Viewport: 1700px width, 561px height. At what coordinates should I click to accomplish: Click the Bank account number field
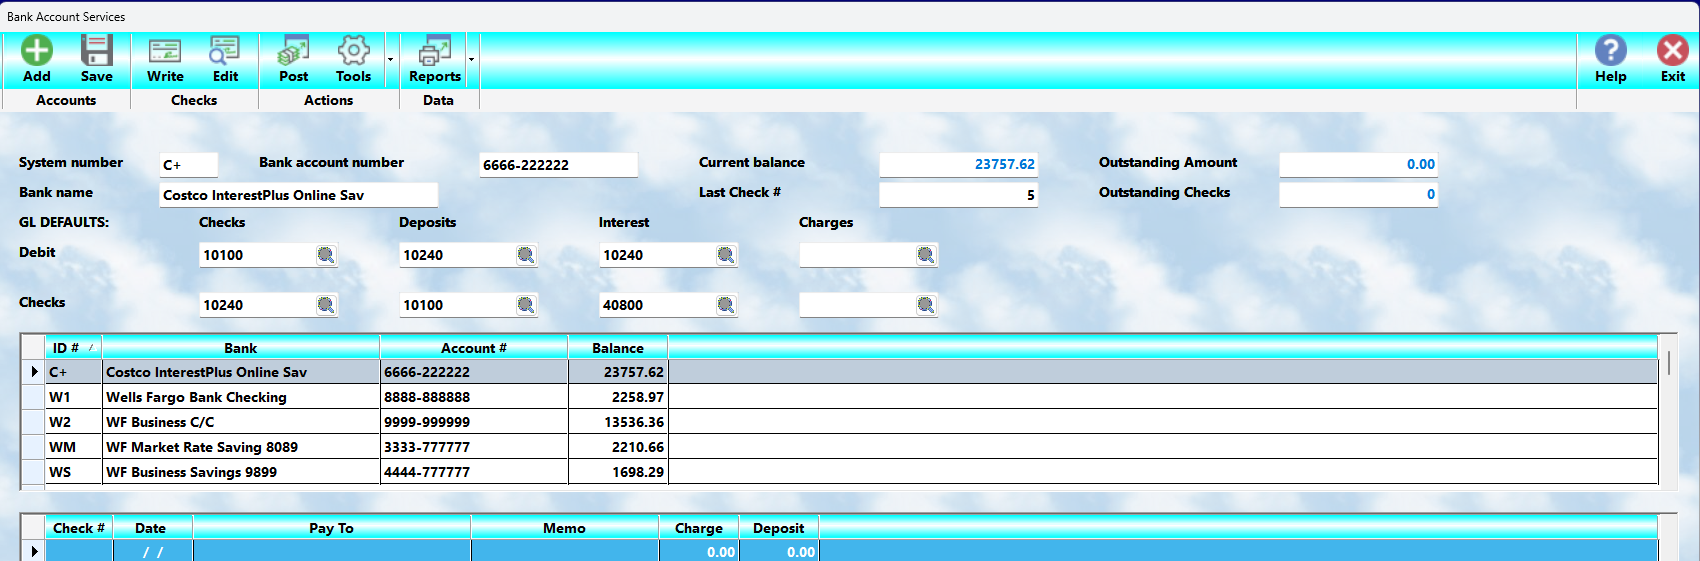(x=558, y=165)
